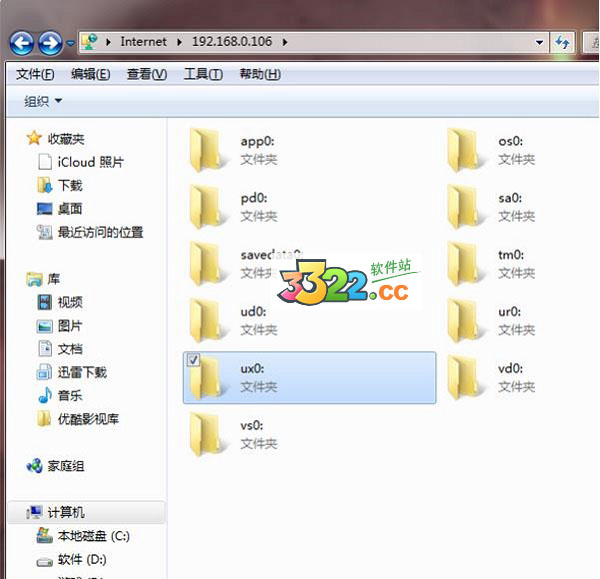This screenshot has height=579, width=600.
Task: Expand the arrow after 192.168.0.106
Action: 285,42
